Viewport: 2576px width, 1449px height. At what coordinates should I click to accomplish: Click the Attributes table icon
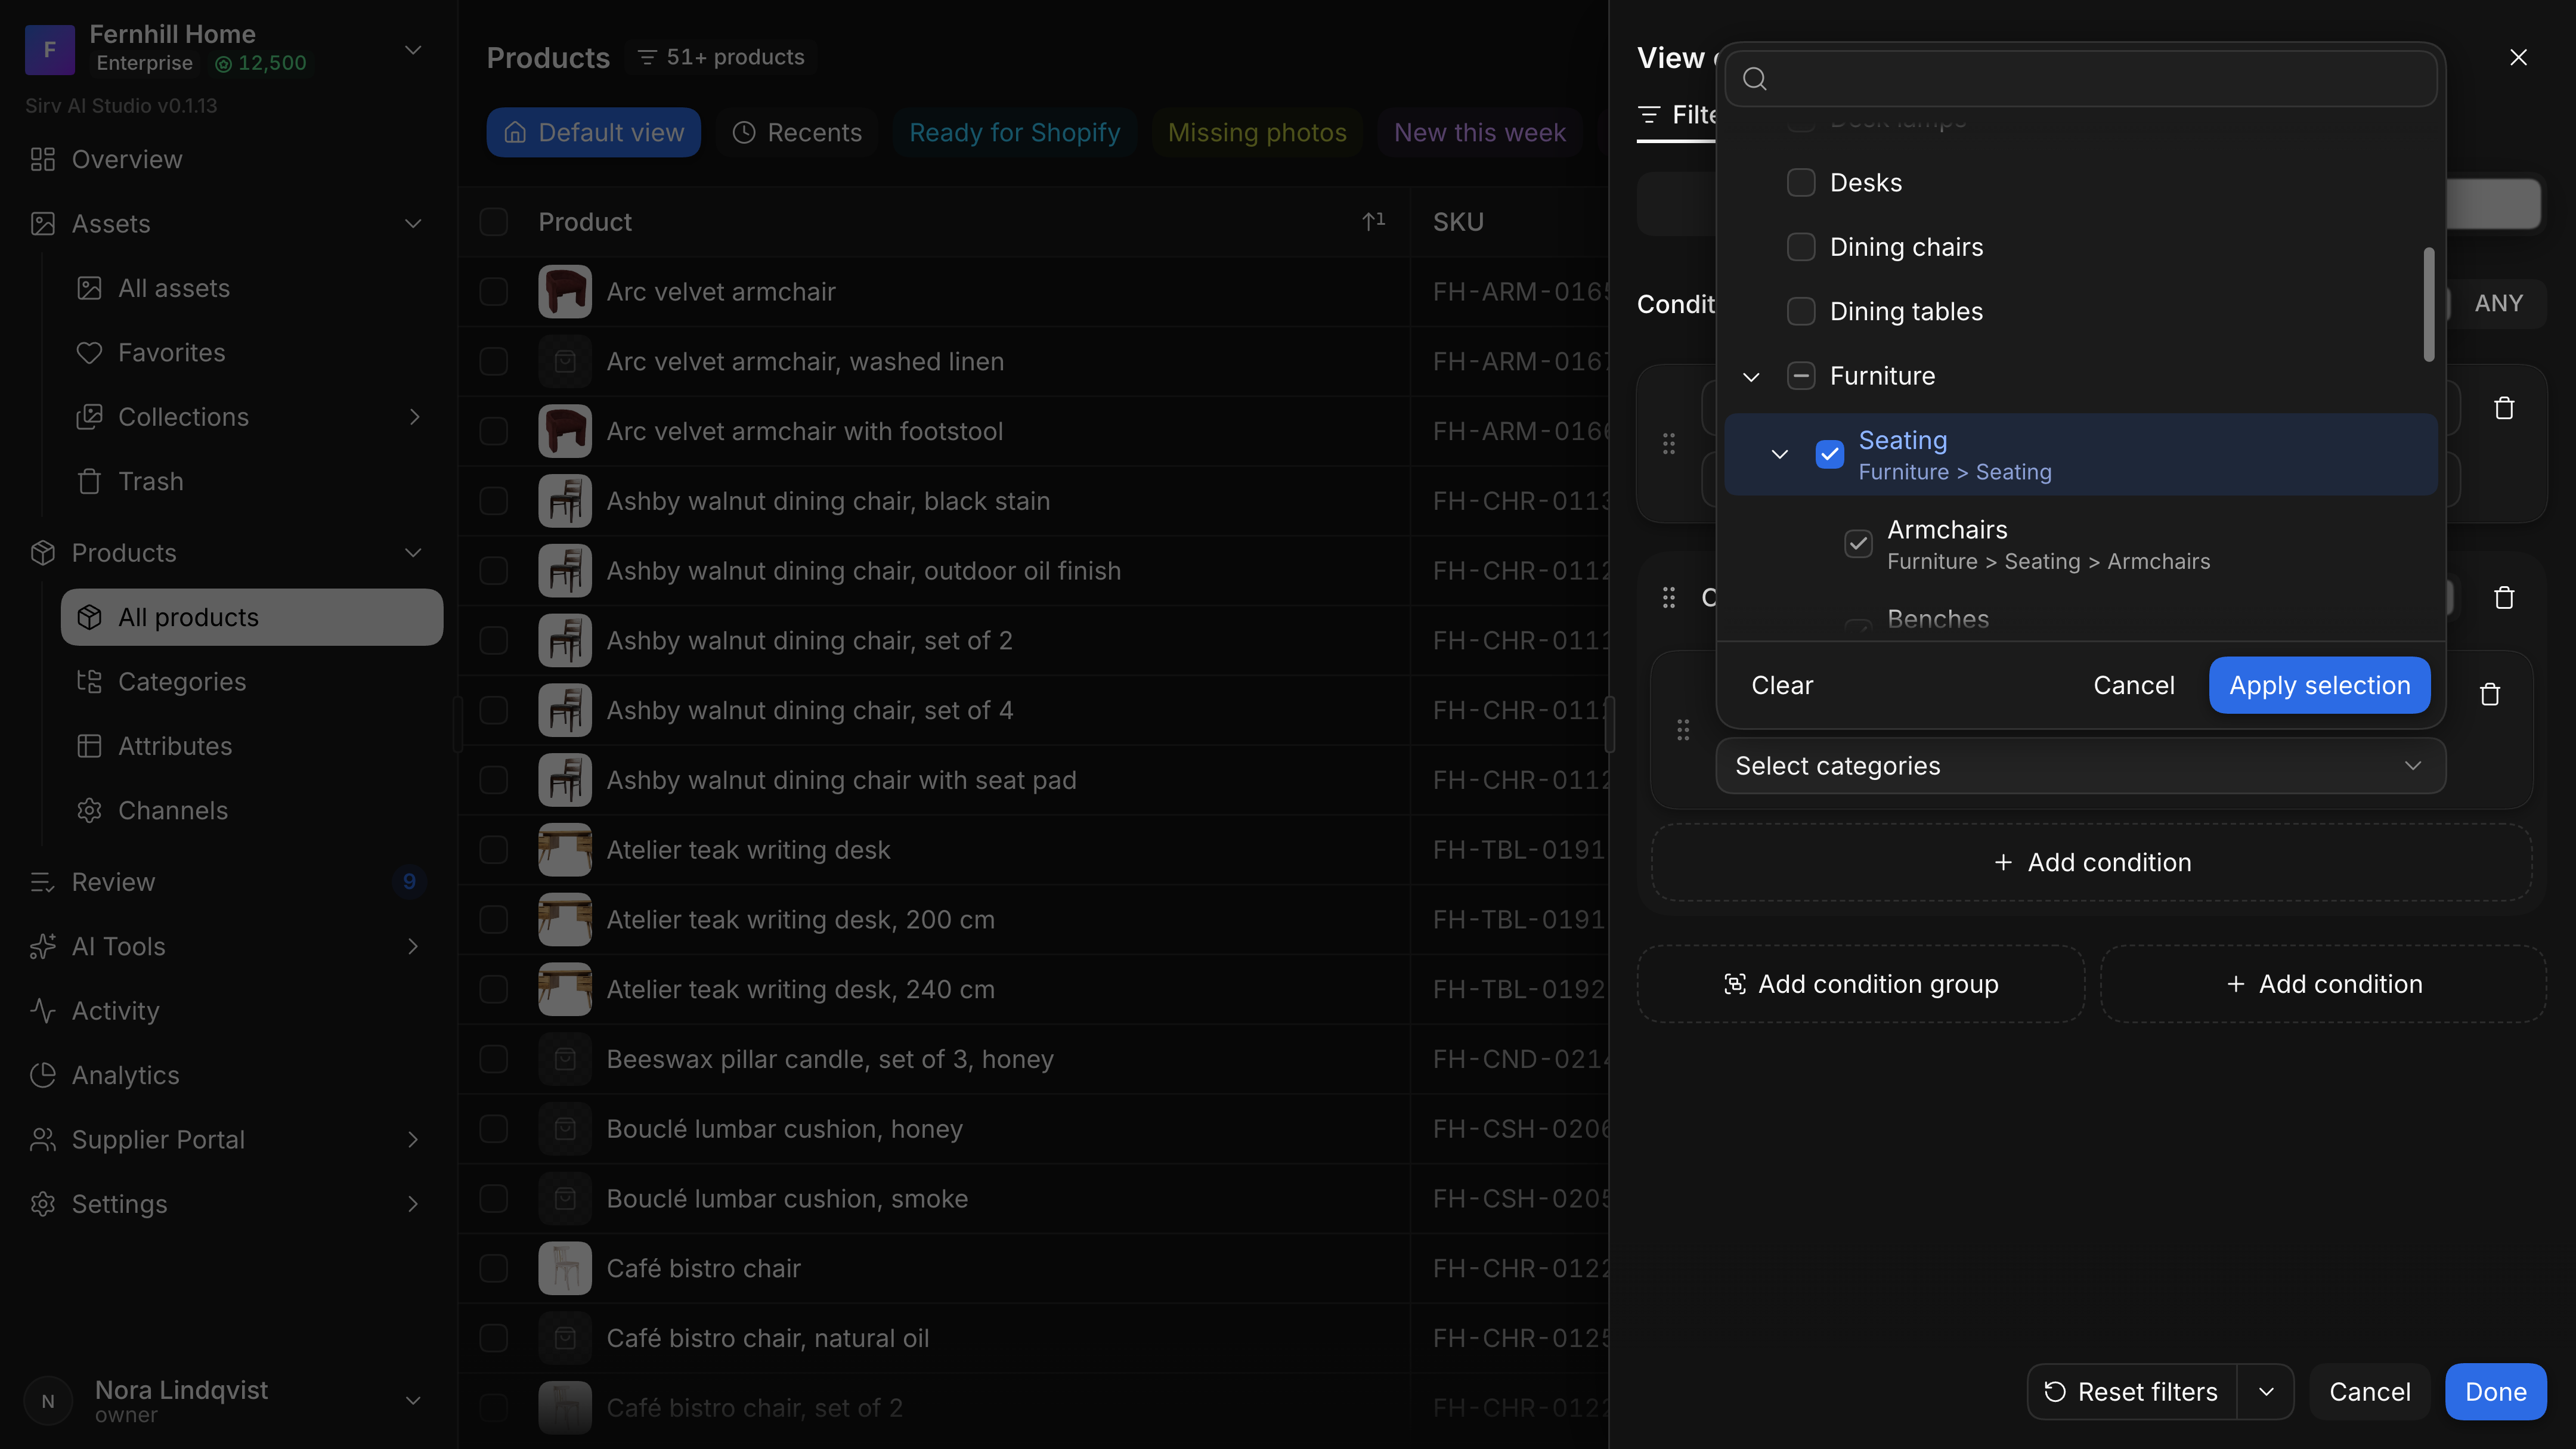[89, 746]
